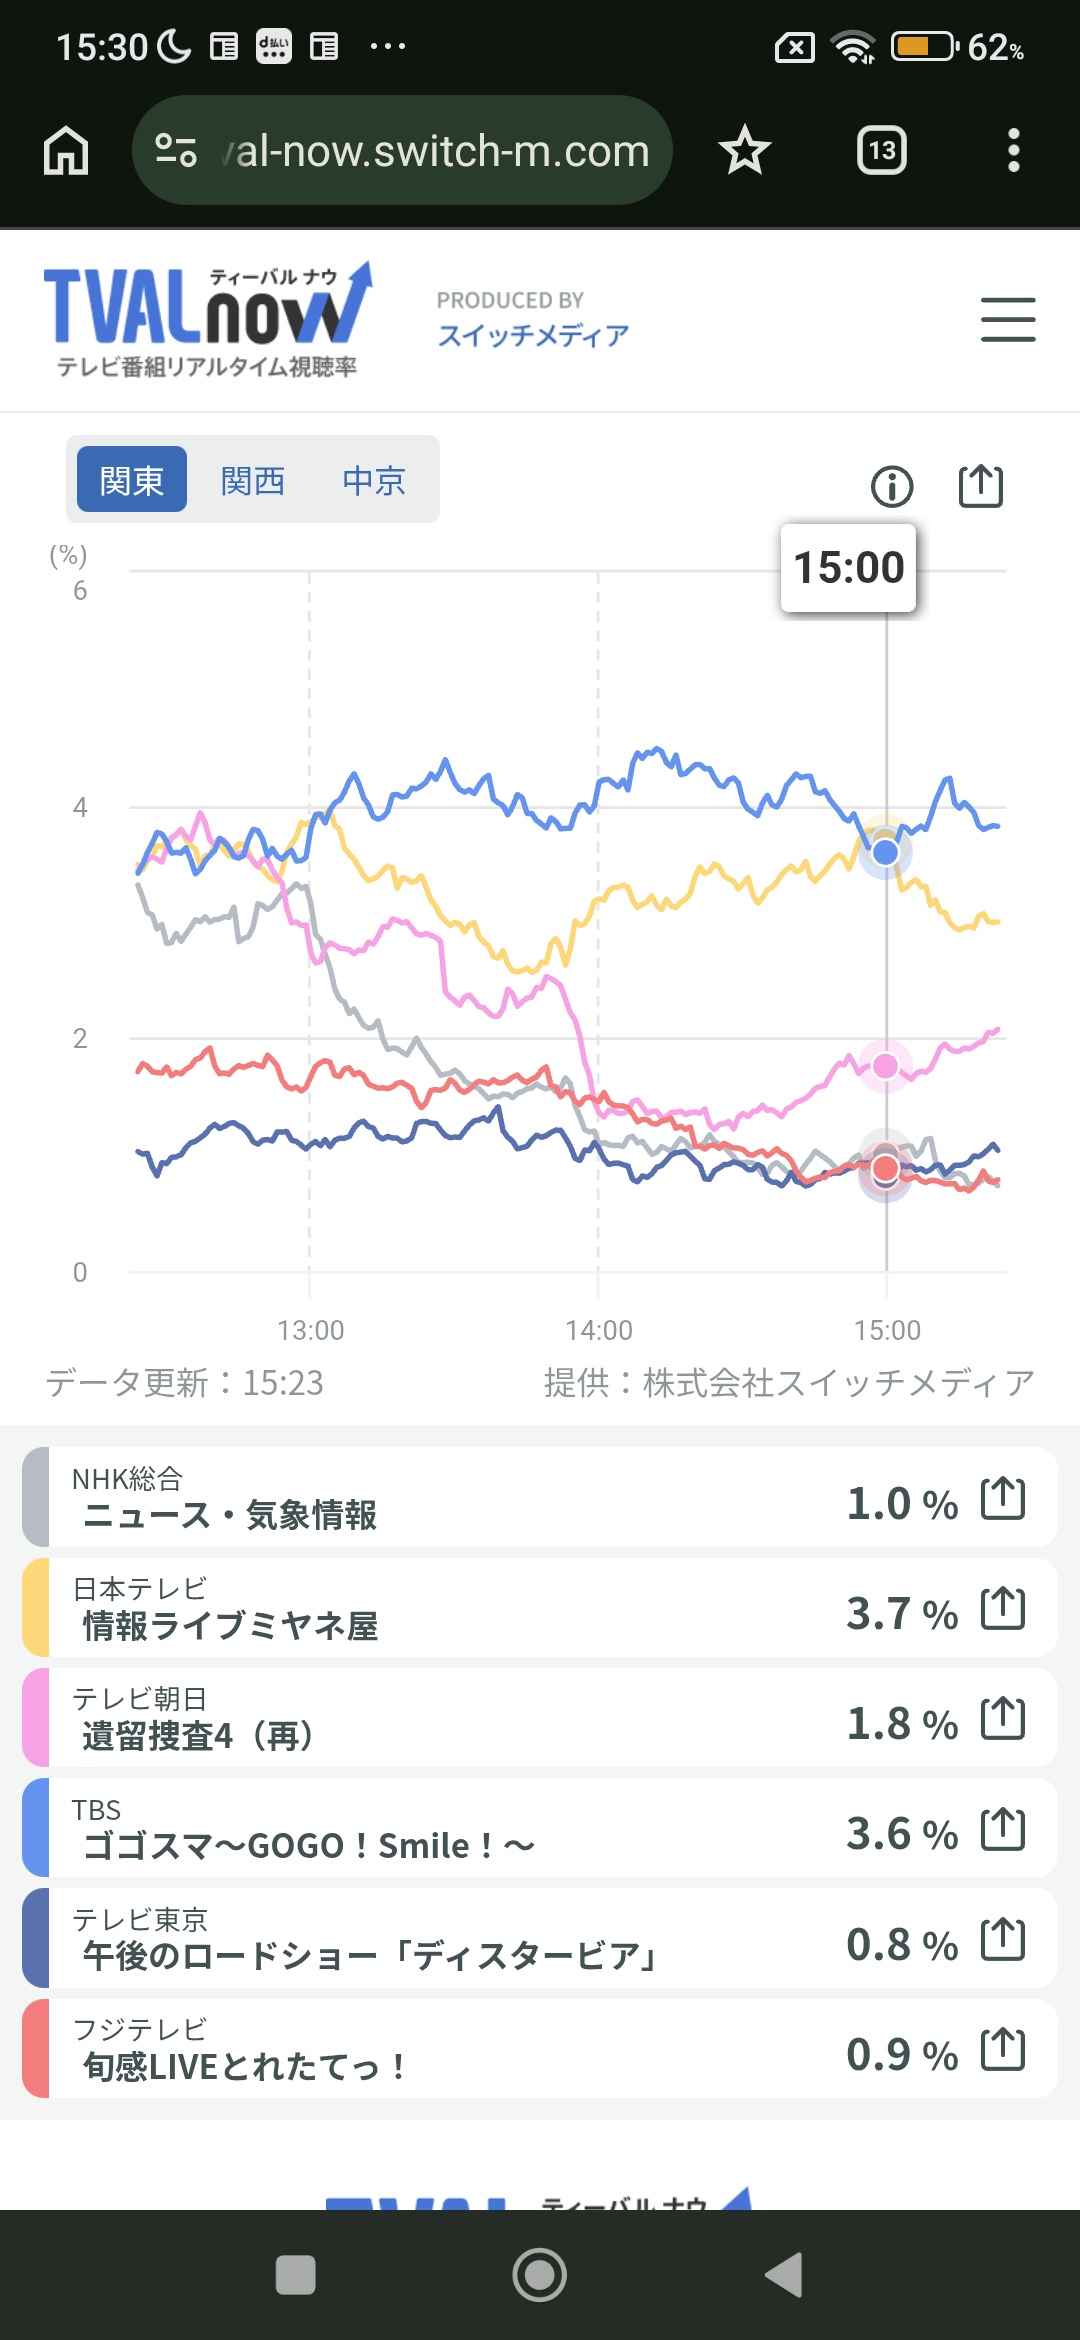The height and width of the screenshot is (2340, 1080).
Task: Open the スイッチメディア producer link
Action: (533, 334)
